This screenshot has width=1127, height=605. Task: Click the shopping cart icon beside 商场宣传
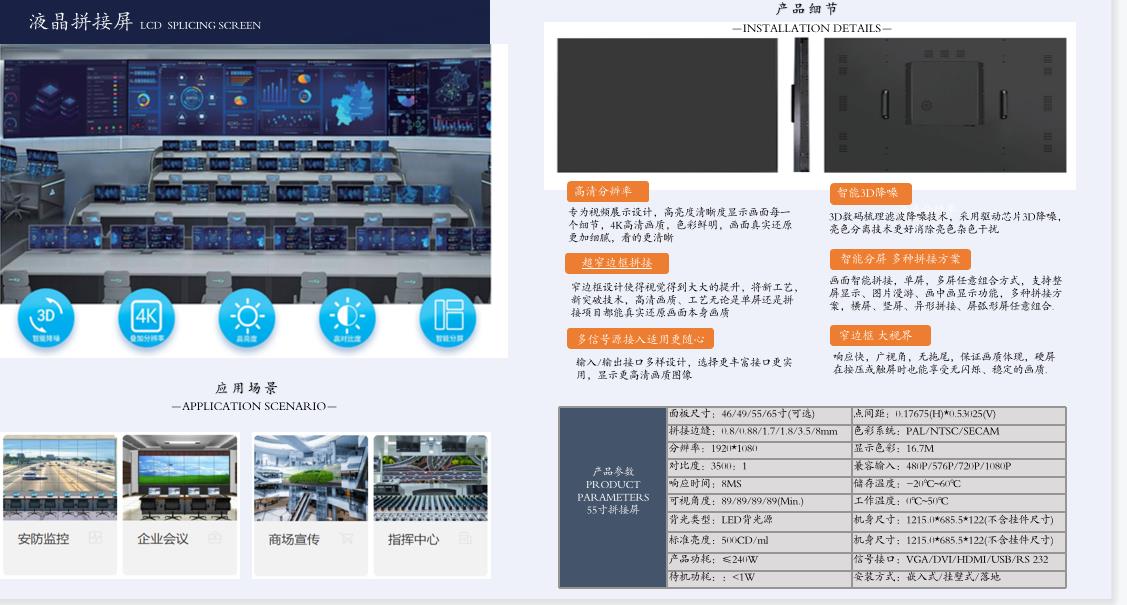tap(346, 538)
